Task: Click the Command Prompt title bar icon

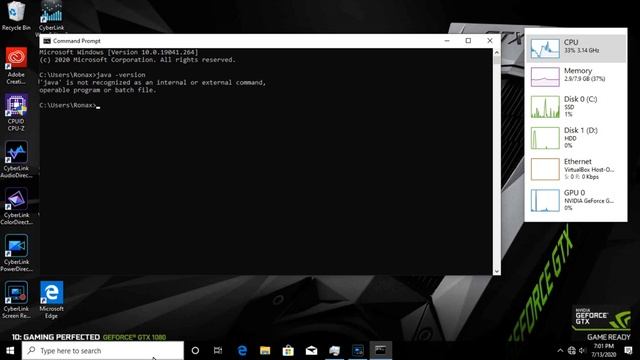Action: [x=47, y=41]
